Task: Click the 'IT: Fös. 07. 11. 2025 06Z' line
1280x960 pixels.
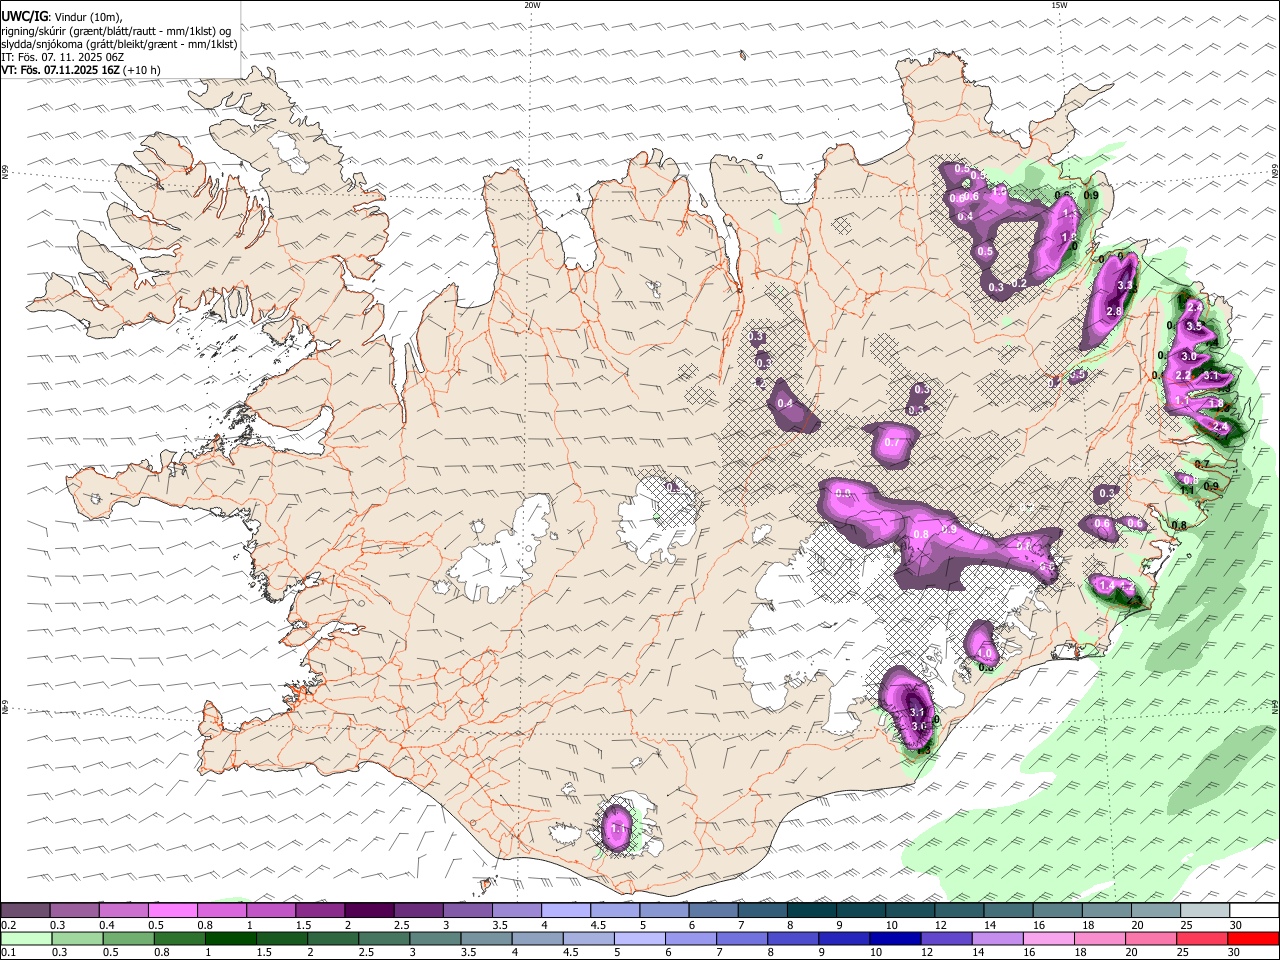Action: (x=63, y=57)
